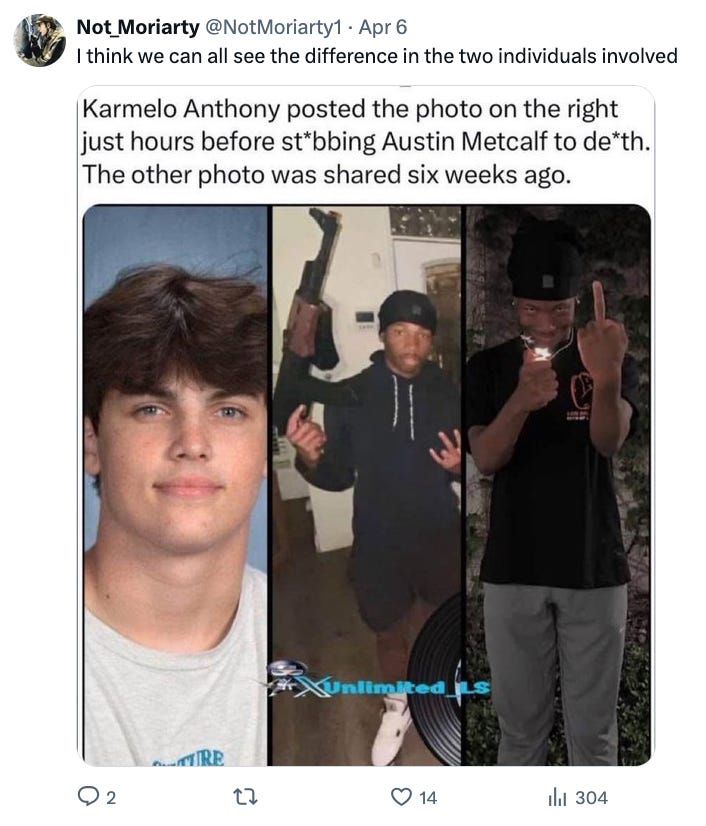Open the view analytics bar-chart icon

click(557, 797)
